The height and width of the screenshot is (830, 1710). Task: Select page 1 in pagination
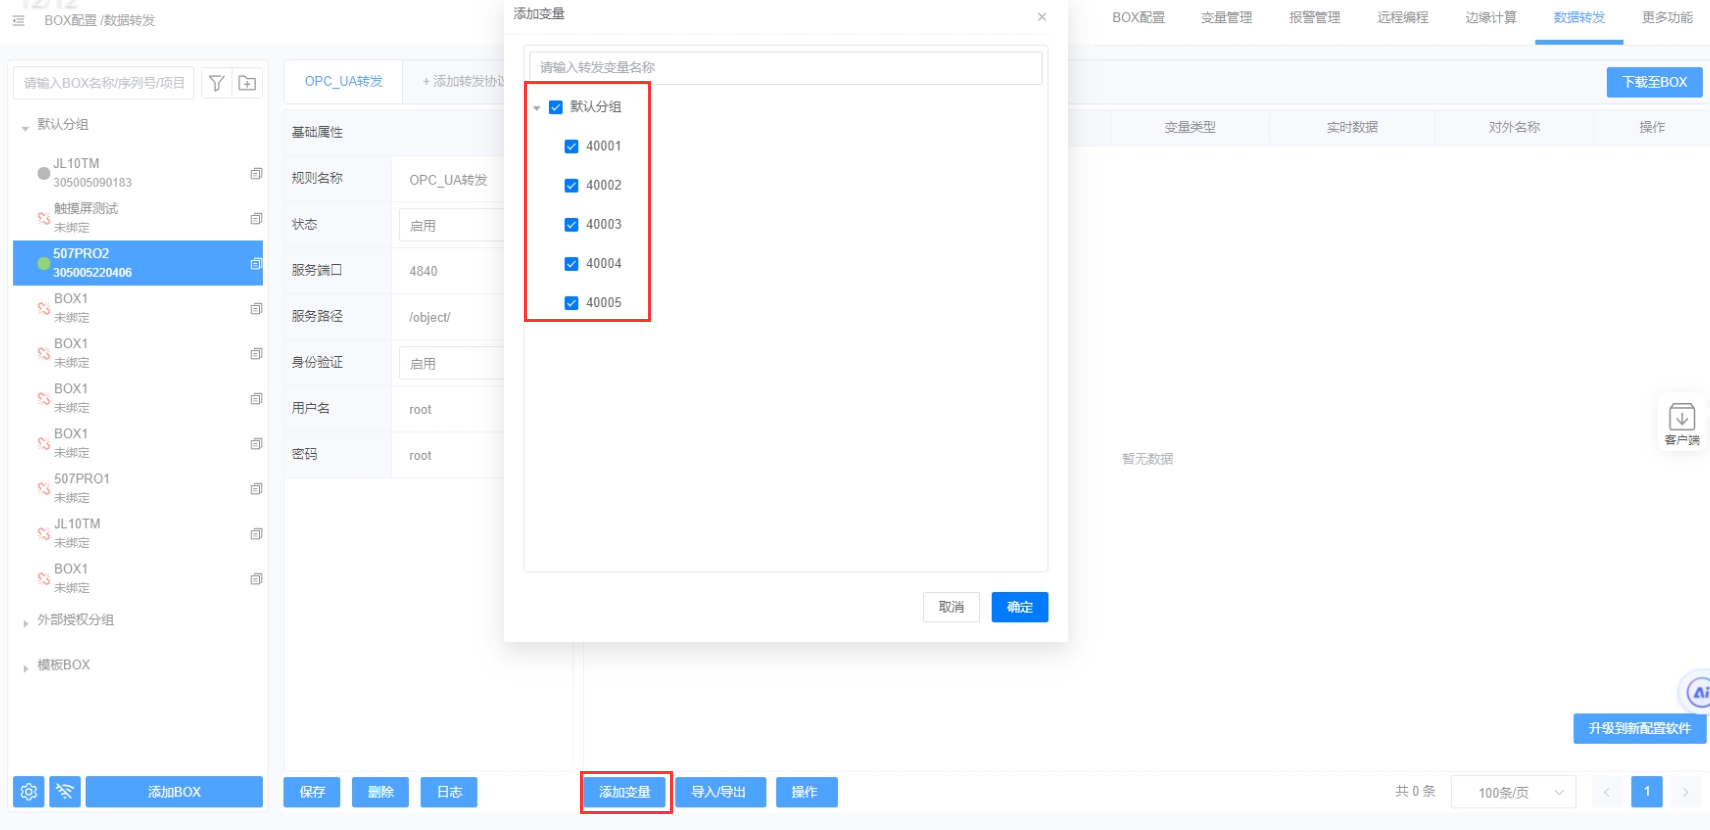(1646, 792)
